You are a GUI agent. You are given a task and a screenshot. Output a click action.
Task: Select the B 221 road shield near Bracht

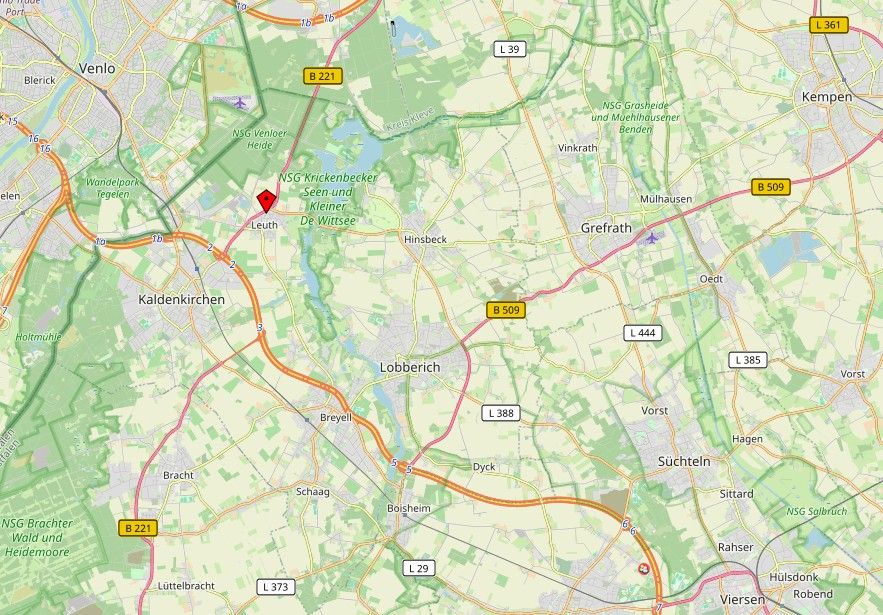[138, 528]
